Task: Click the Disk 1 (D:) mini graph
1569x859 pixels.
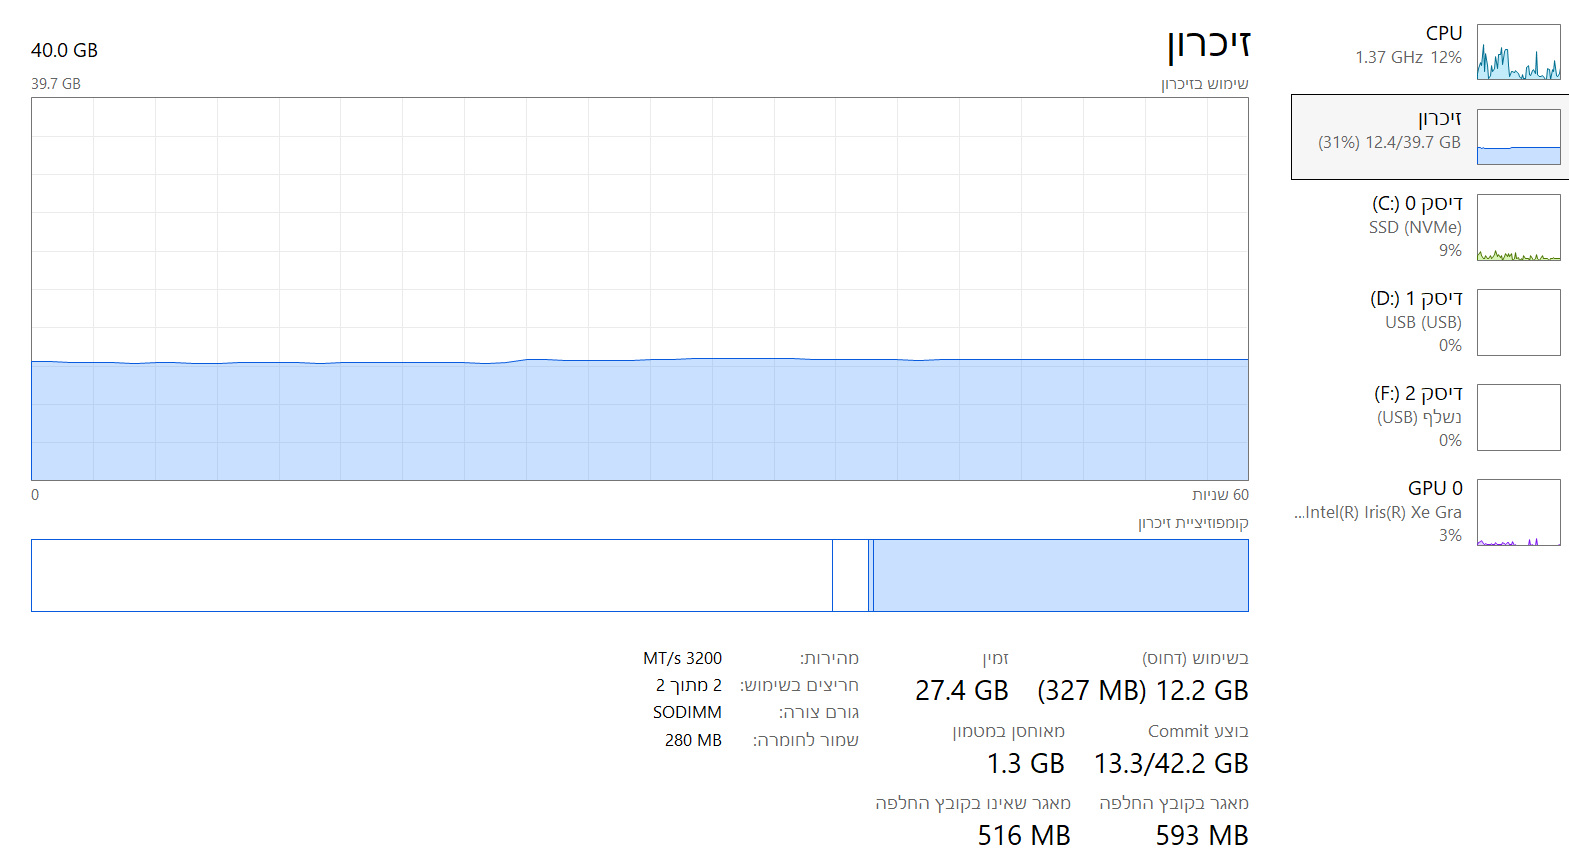Action: pyautogui.click(x=1518, y=322)
